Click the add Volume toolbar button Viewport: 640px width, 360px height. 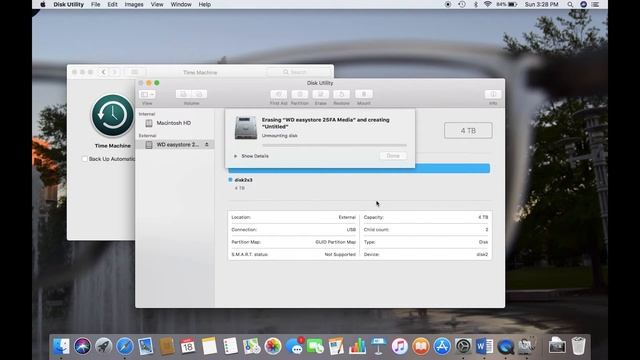tap(184, 94)
